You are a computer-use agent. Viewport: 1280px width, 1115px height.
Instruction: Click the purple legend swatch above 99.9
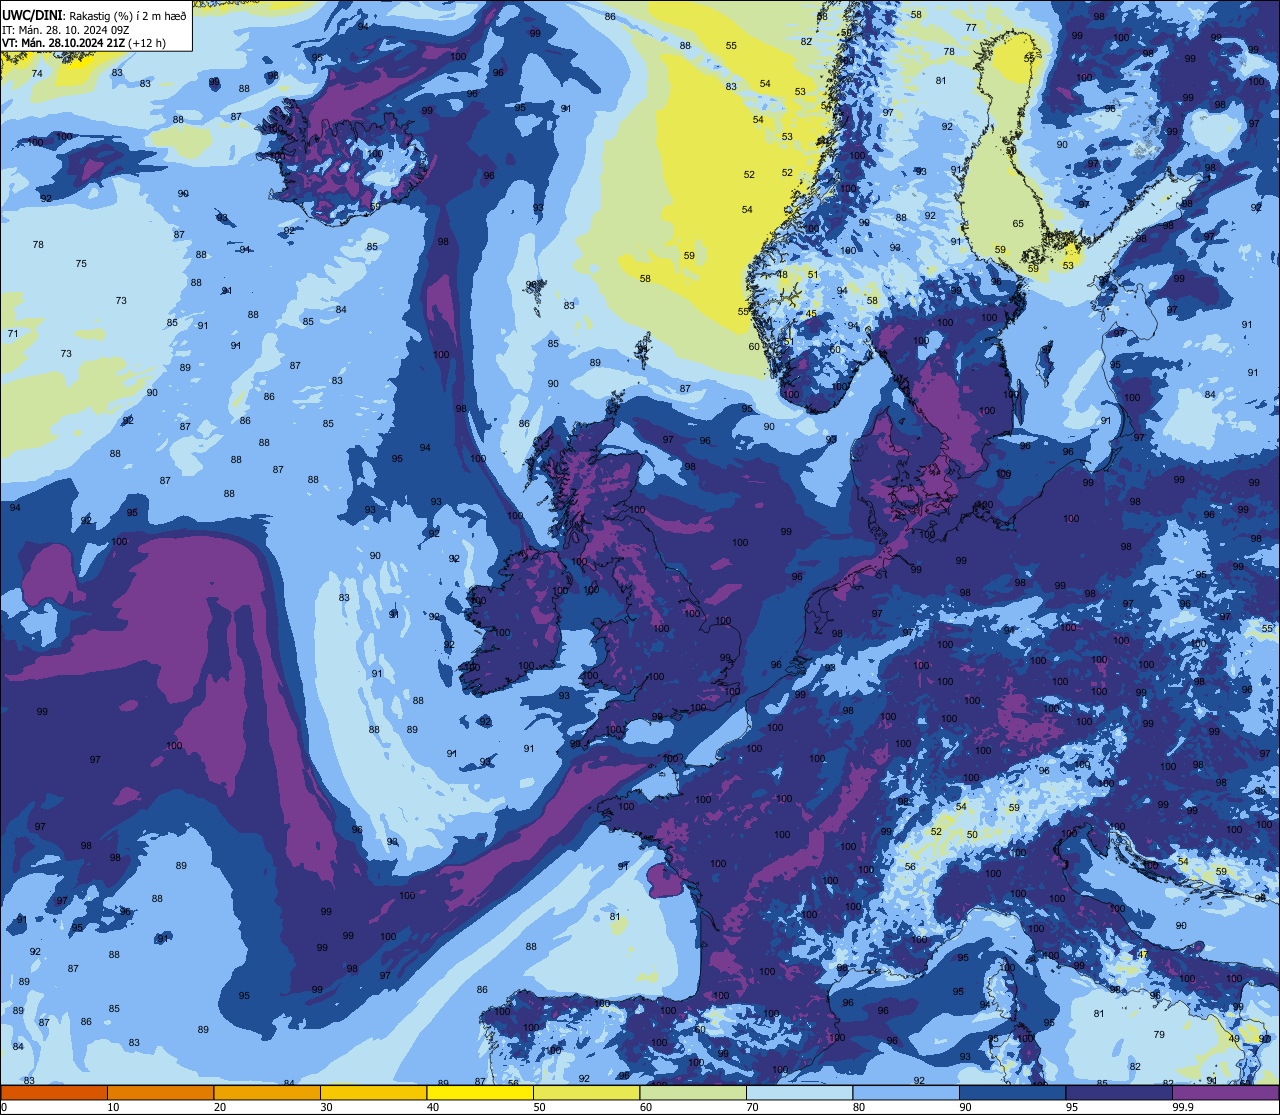click(x=1225, y=1092)
